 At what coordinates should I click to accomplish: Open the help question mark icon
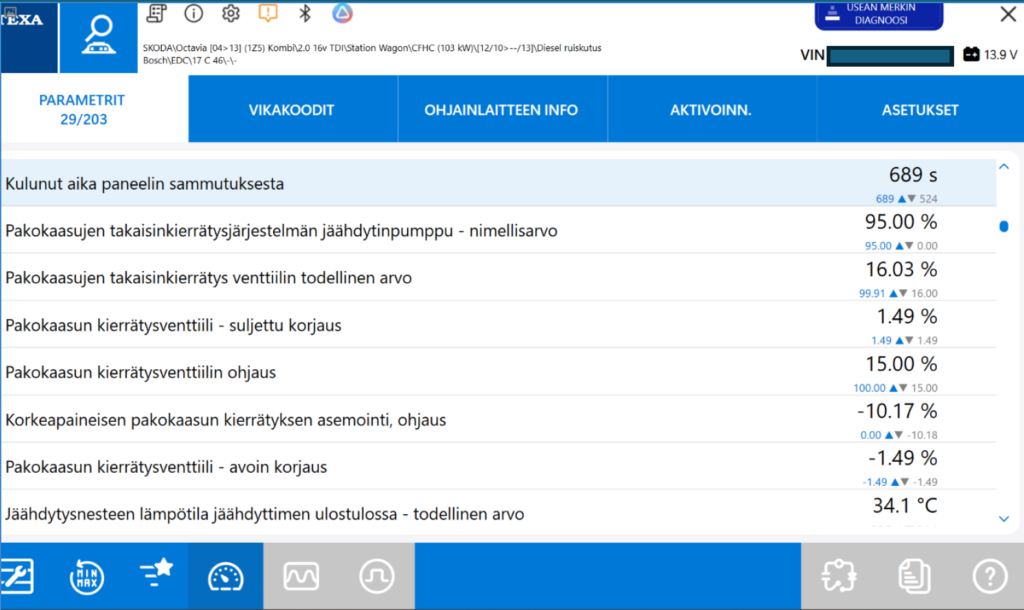pyautogui.click(x=990, y=576)
